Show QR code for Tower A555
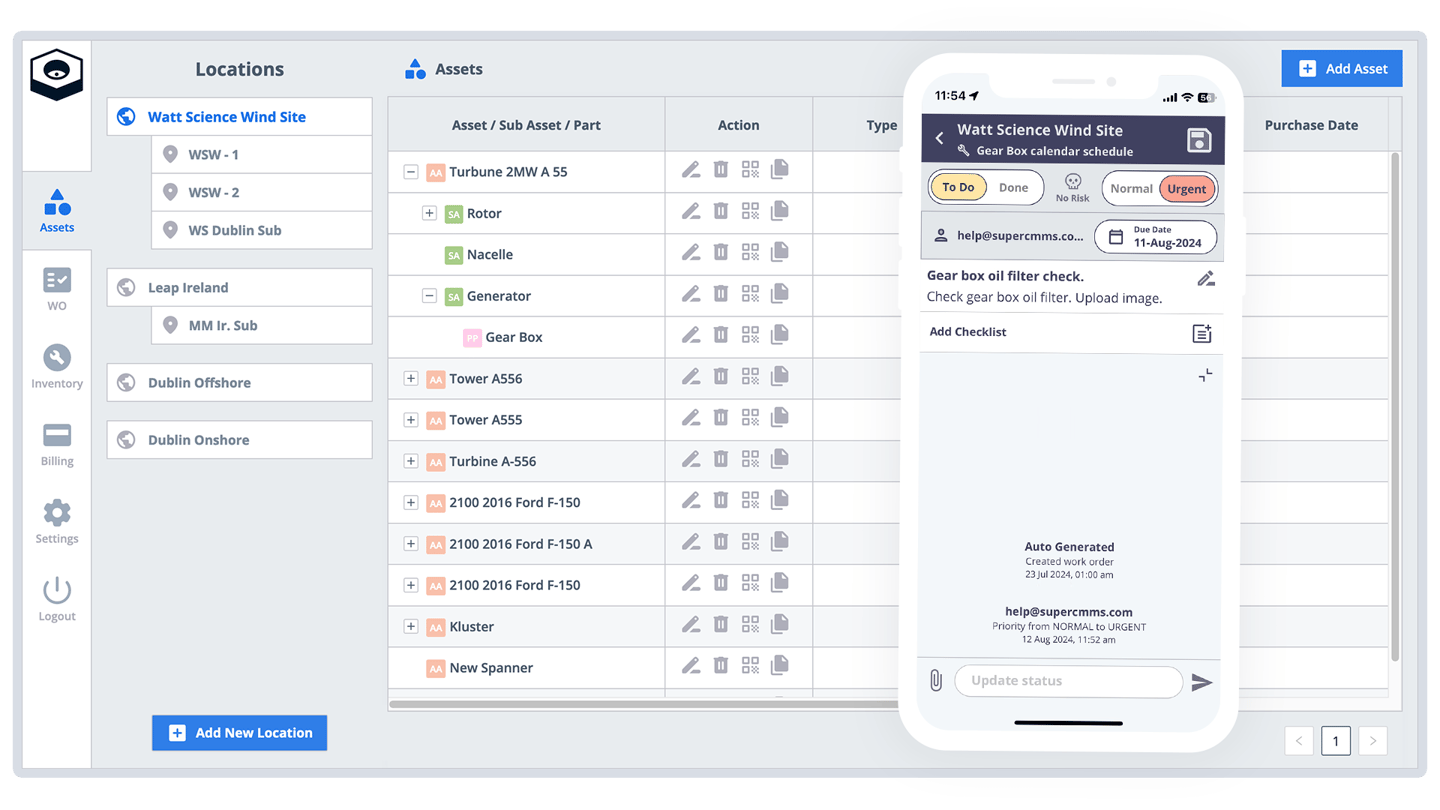 coord(750,419)
